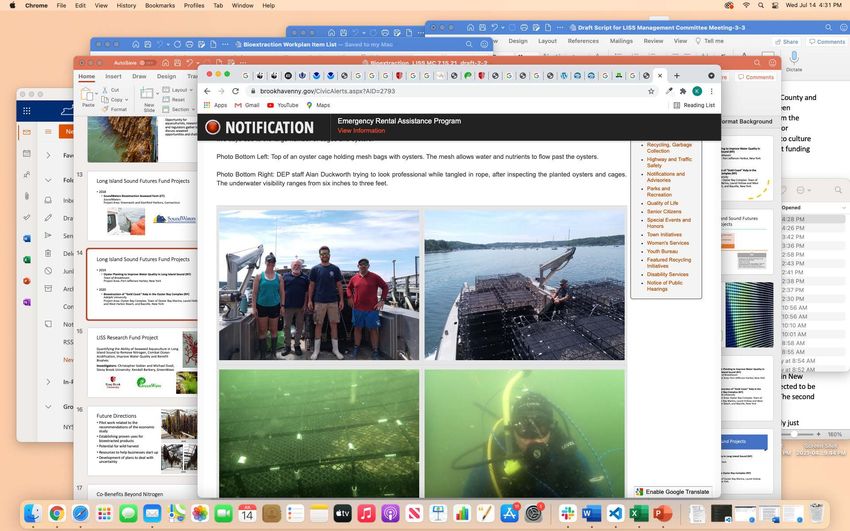Open the oyster cages on boat photo
The width and height of the screenshot is (850, 531).
[x=525, y=285]
